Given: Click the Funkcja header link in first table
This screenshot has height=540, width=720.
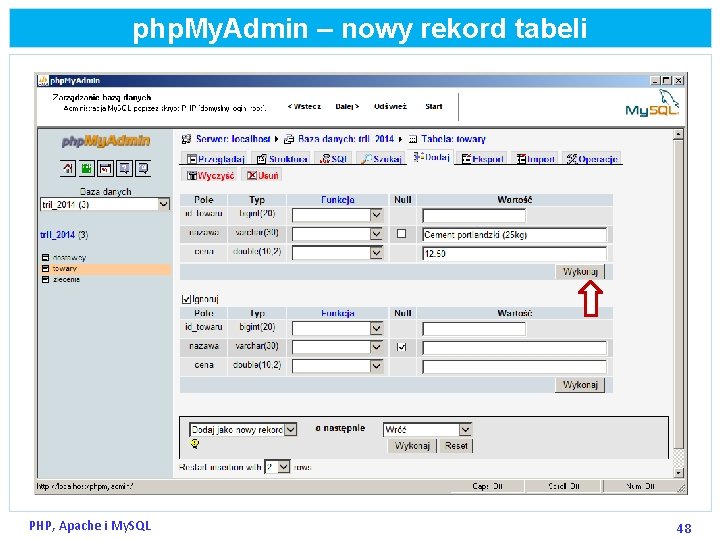Looking at the screenshot, I should click(x=338, y=200).
